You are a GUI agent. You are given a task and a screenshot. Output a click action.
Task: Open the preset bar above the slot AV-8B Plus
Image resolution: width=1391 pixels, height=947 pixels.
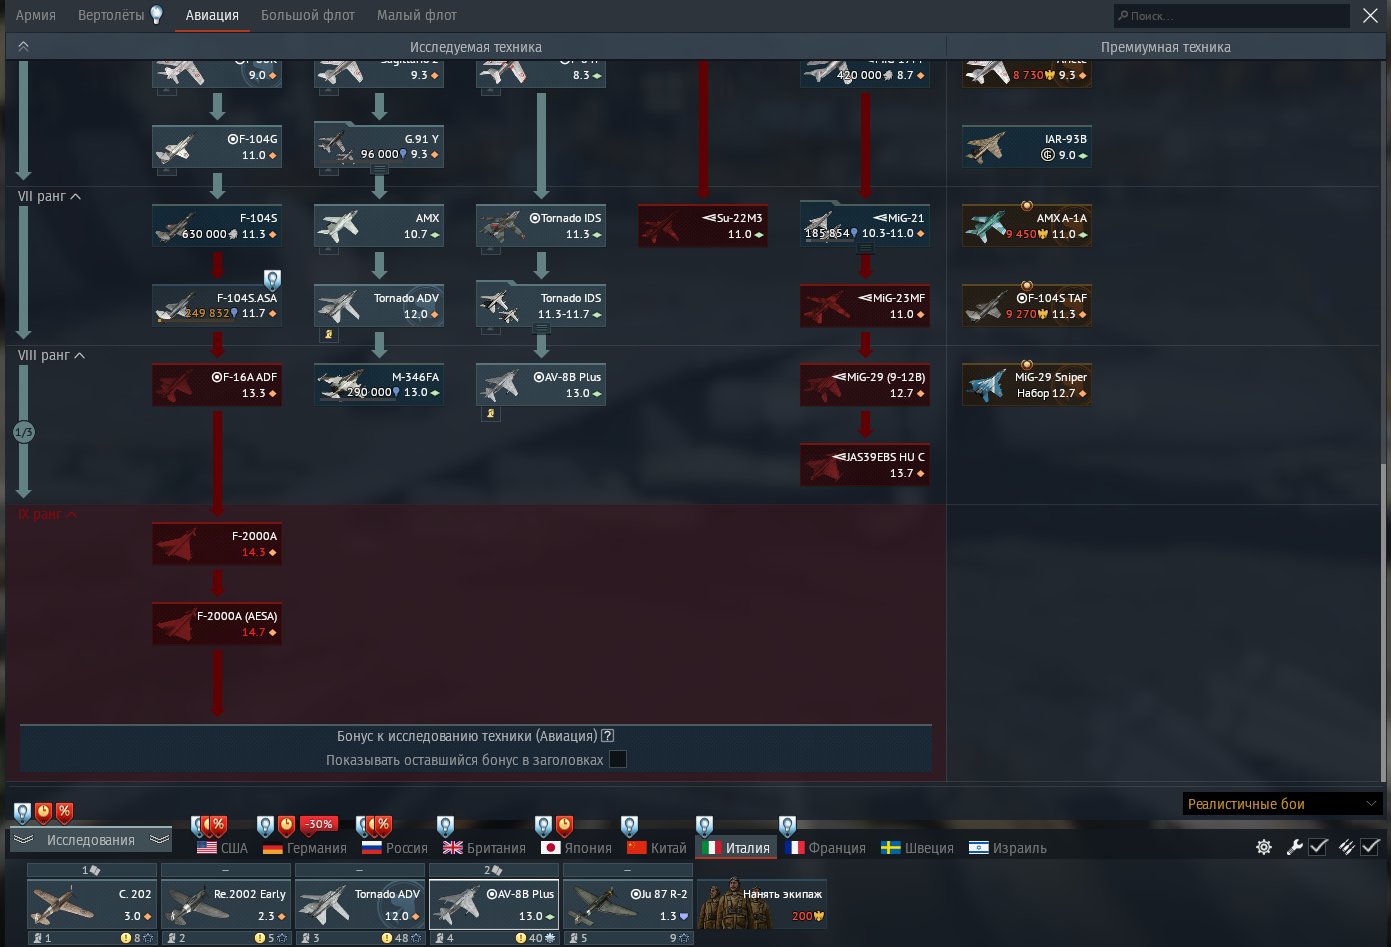coord(494,870)
